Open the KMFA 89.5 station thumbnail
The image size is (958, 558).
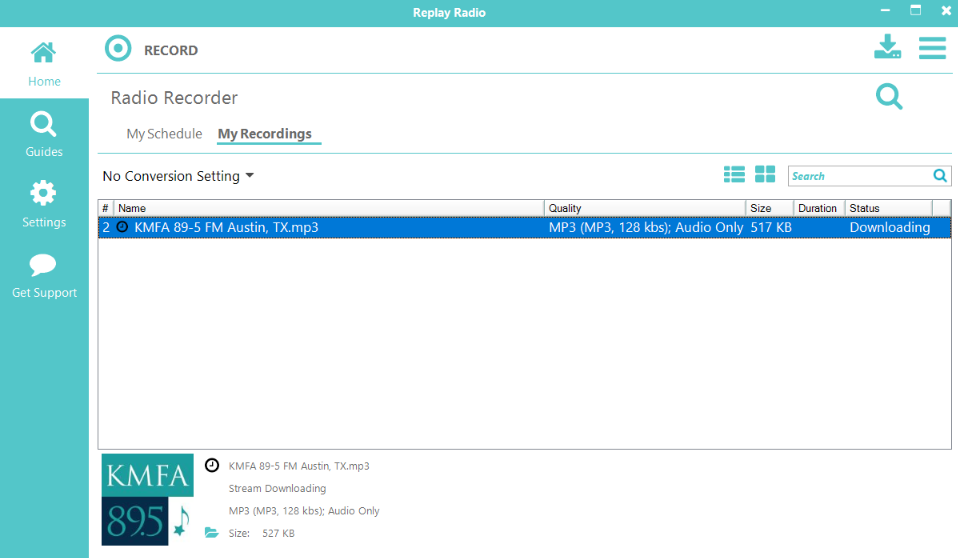coord(147,499)
